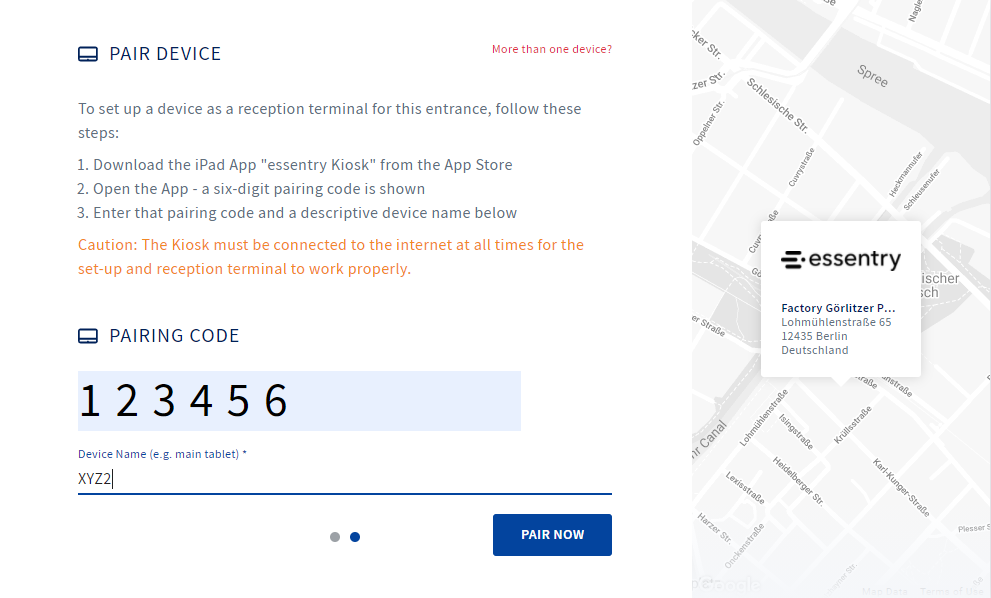Select the second blue step indicator dot
Screen dimensions: 991x598
[x=355, y=537]
